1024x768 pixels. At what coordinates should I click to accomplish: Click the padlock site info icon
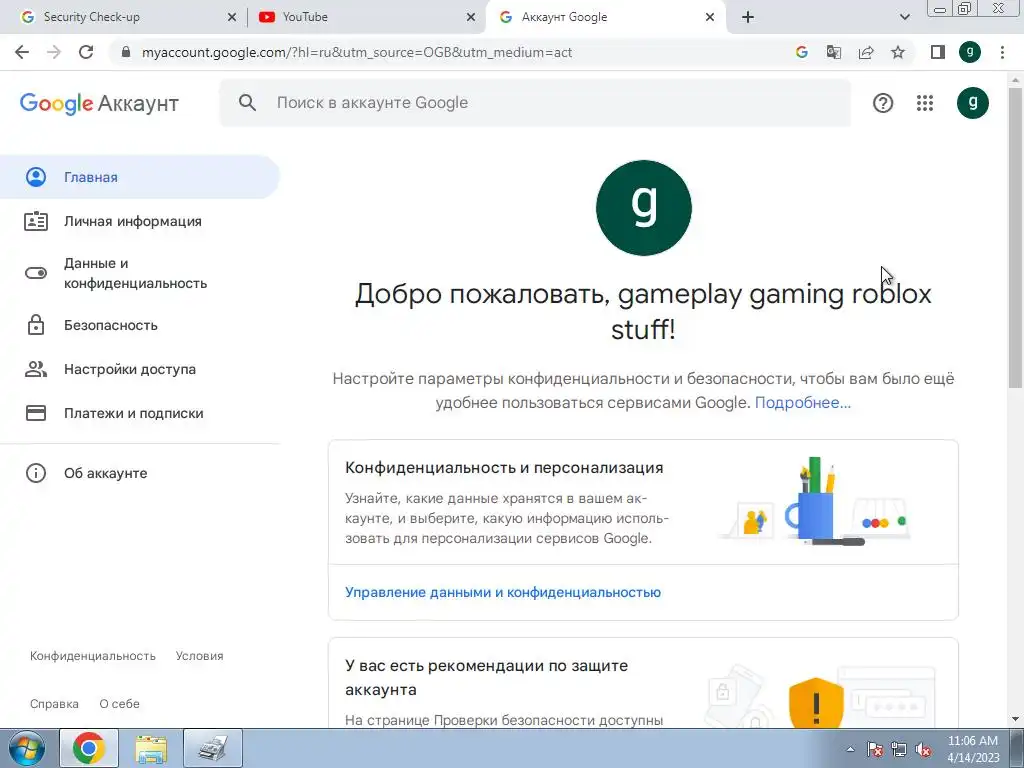click(126, 52)
